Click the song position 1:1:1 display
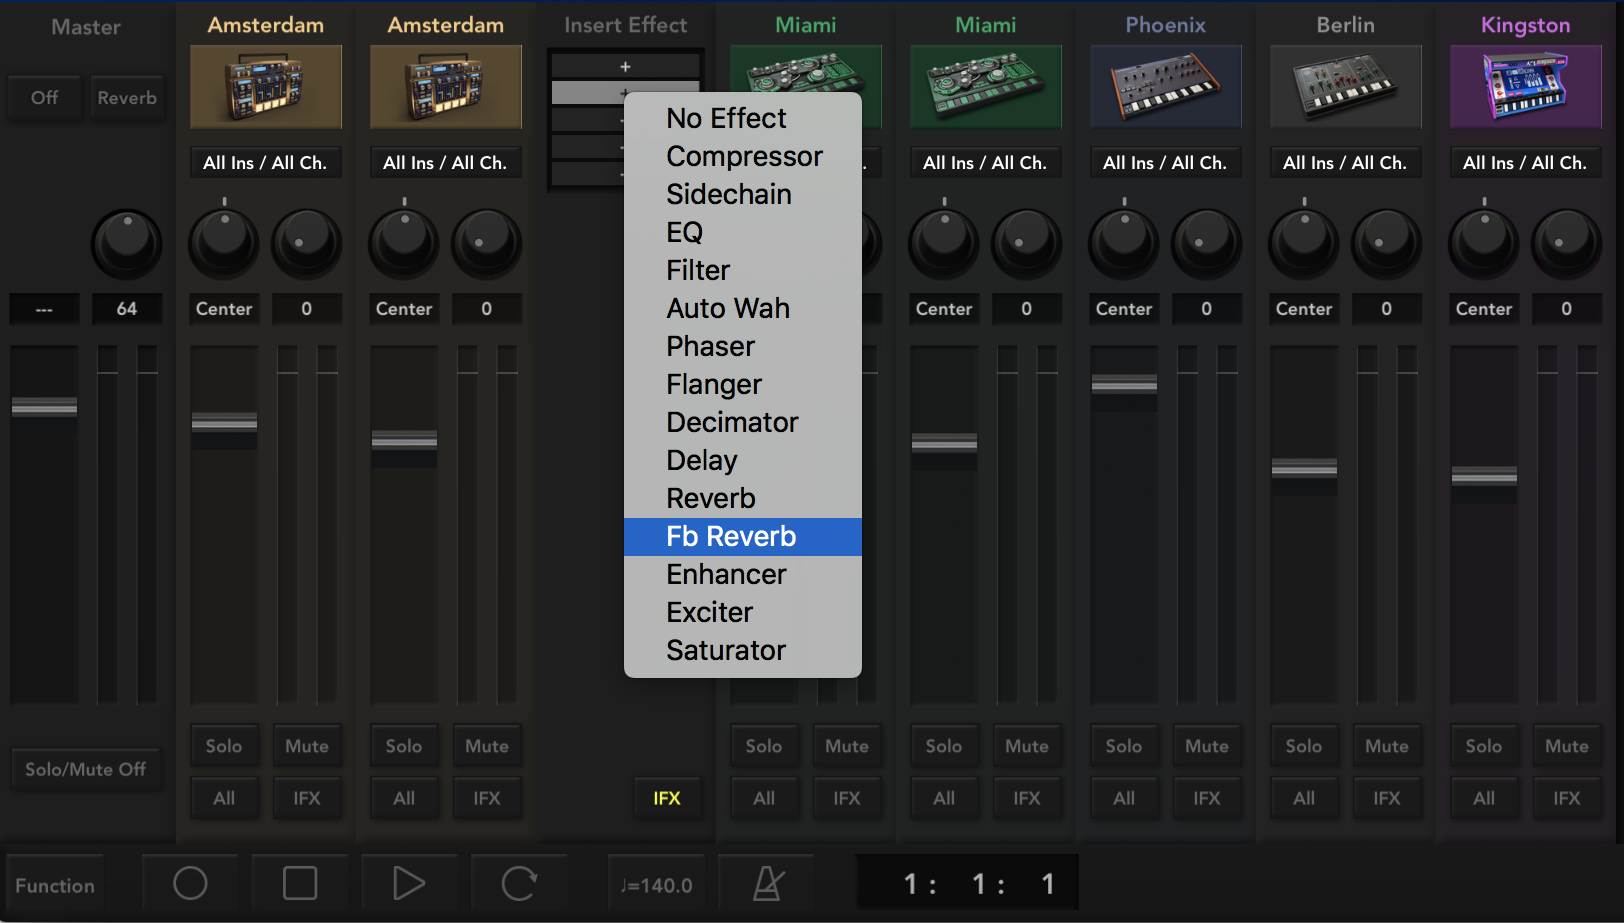 [968, 883]
